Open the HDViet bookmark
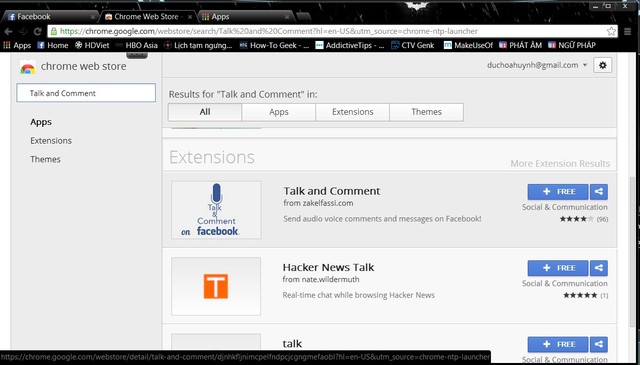640x365 pixels. [92, 45]
